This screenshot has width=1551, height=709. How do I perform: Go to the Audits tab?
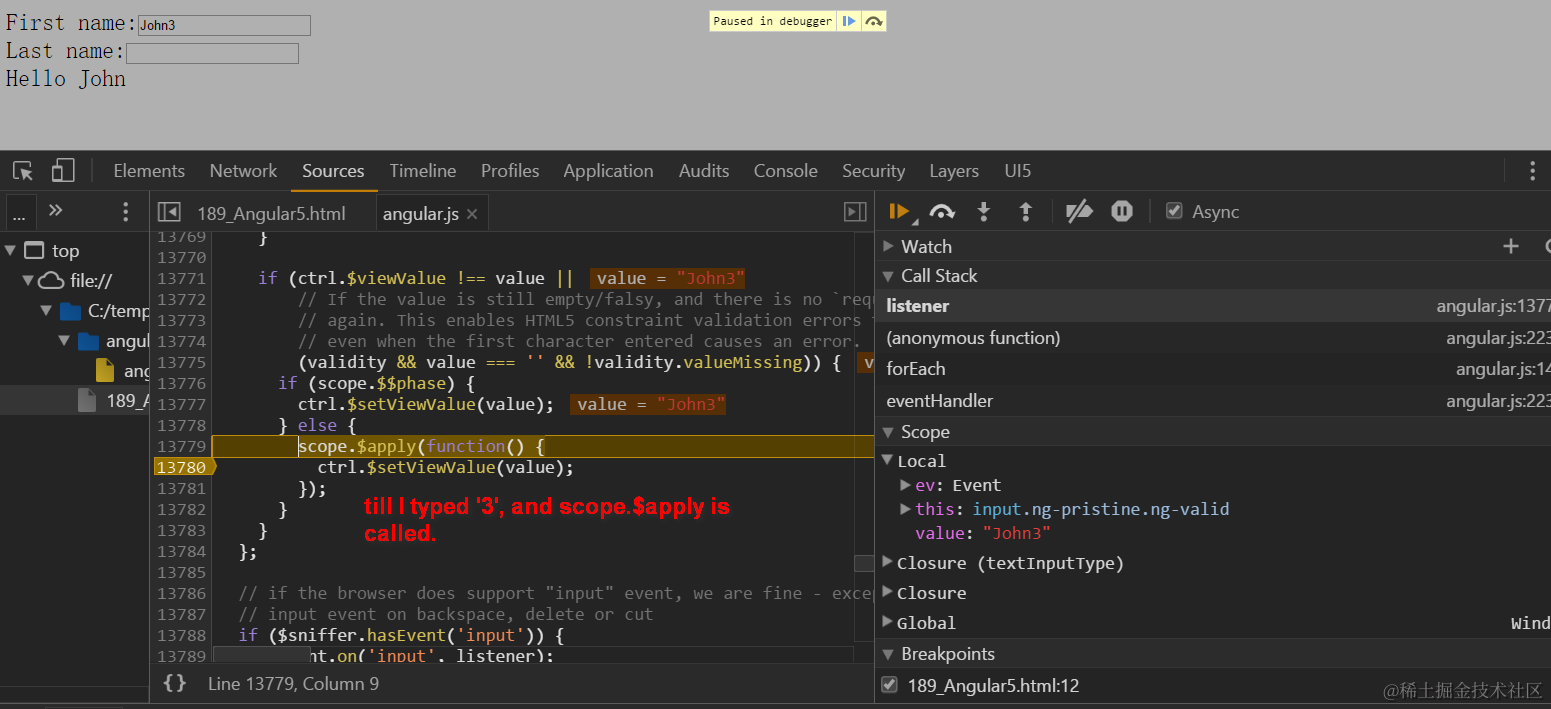pyautogui.click(x=704, y=171)
